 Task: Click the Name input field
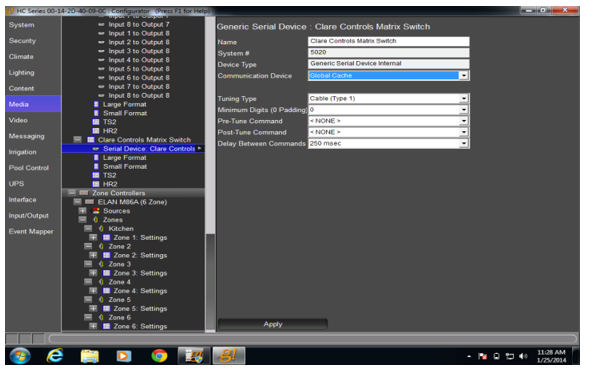pyautogui.click(x=388, y=41)
